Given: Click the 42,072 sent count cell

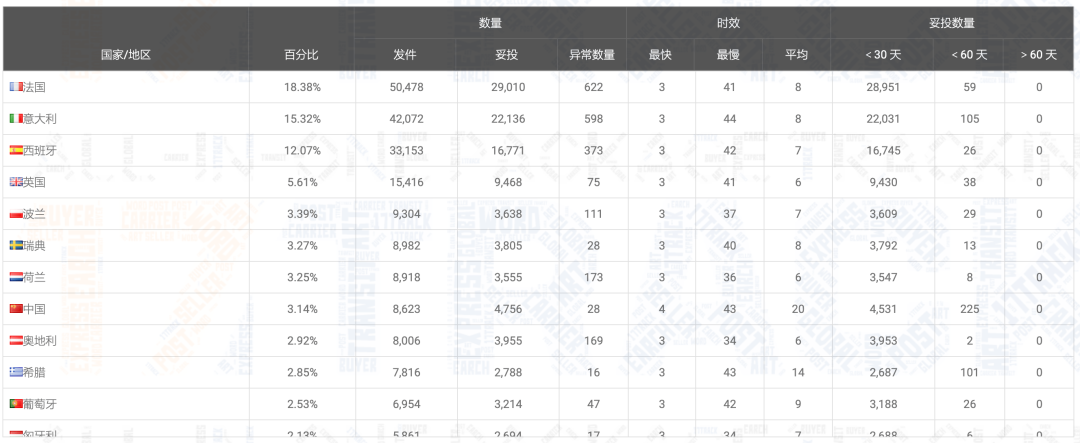Looking at the screenshot, I should pyautogui.click(x=406, y=119).
